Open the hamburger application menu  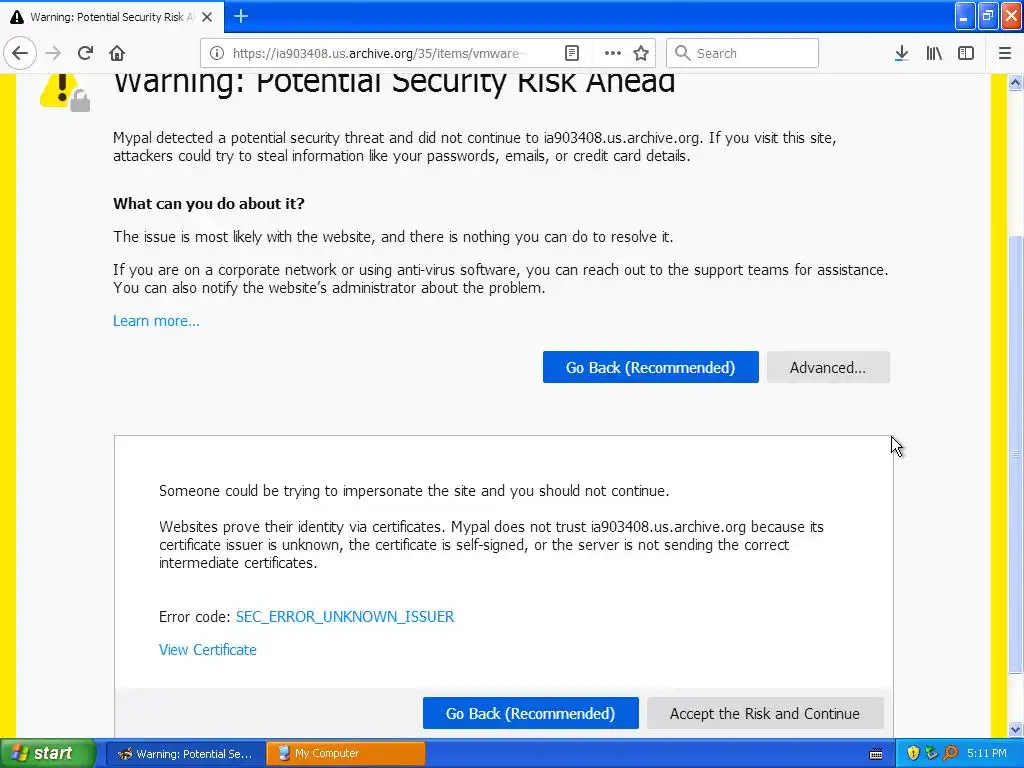[1005, 53]
